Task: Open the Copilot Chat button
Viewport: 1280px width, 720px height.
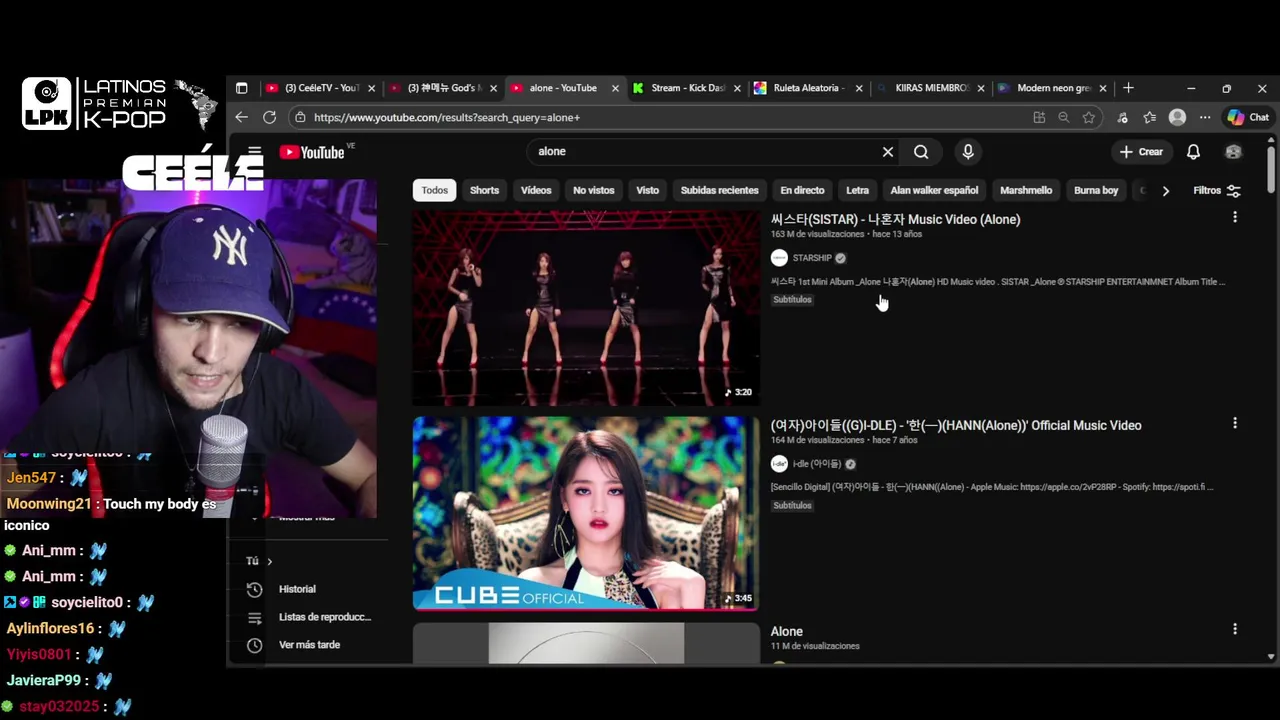Action: (1248, 117)
